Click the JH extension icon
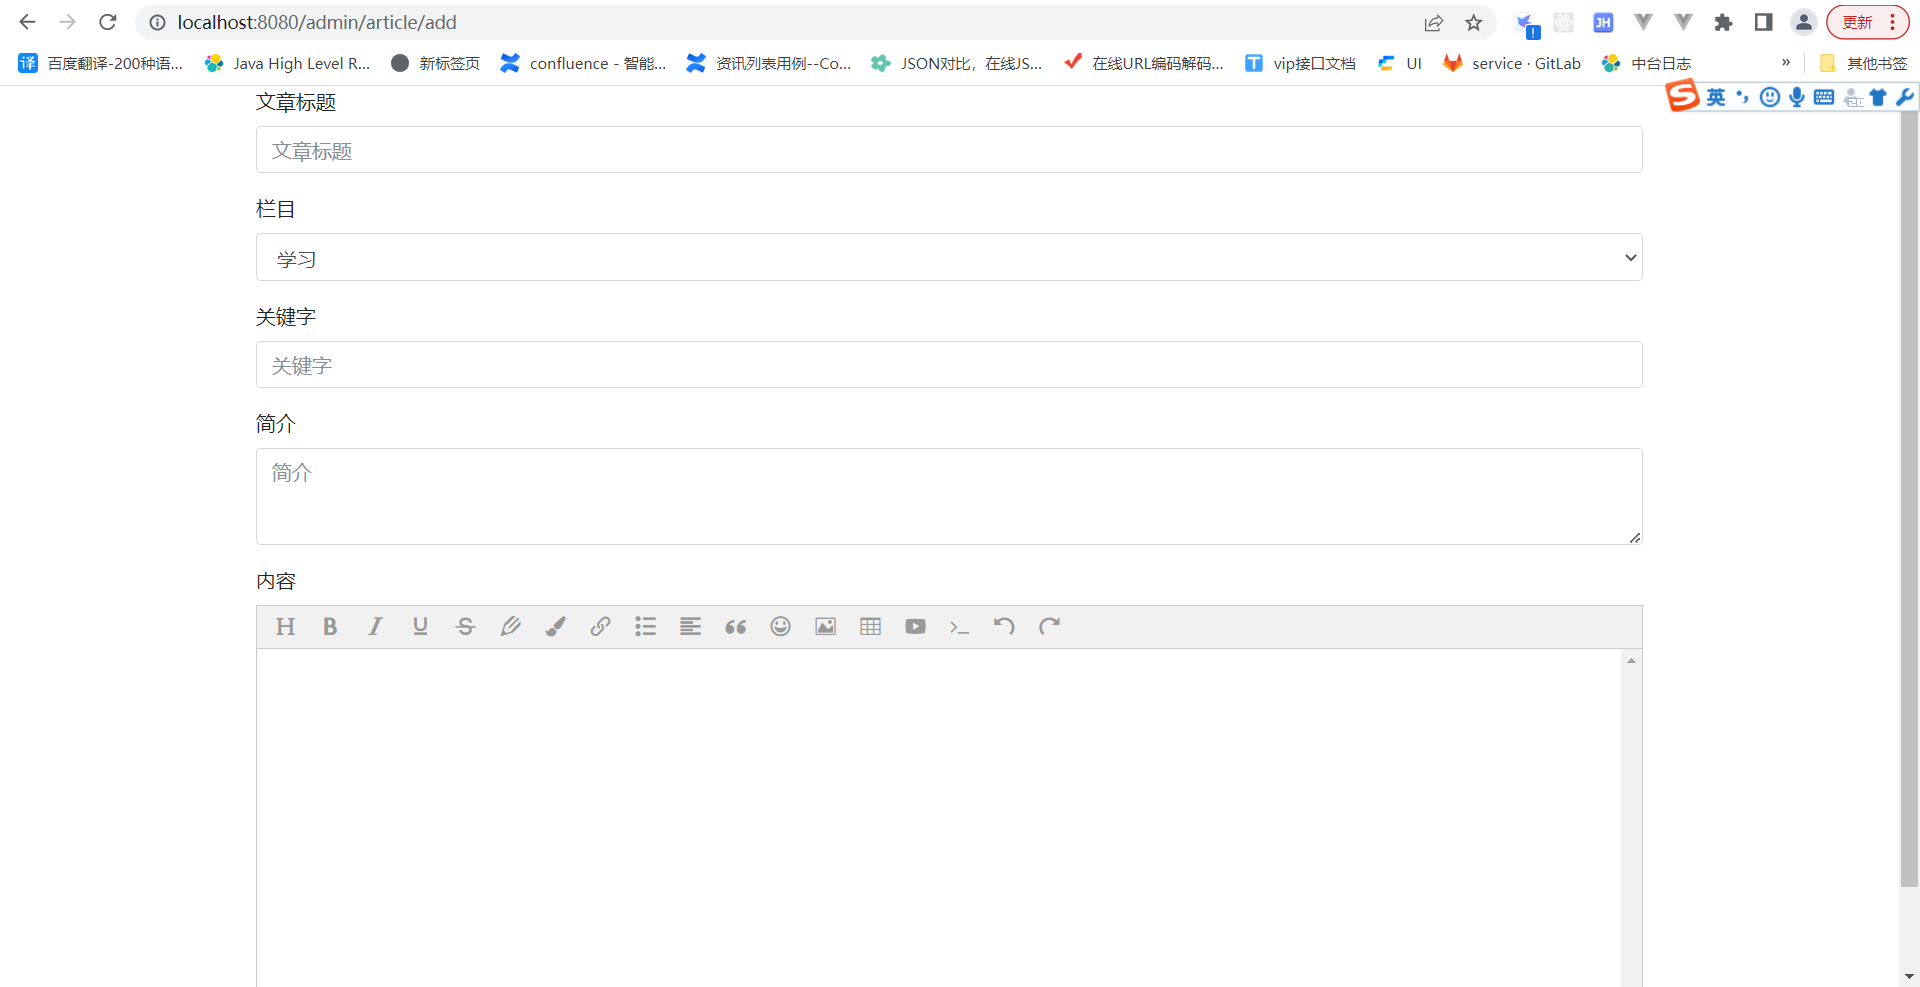Image resolution: width=1920 pixels, height=987 pixels. 1603,22
